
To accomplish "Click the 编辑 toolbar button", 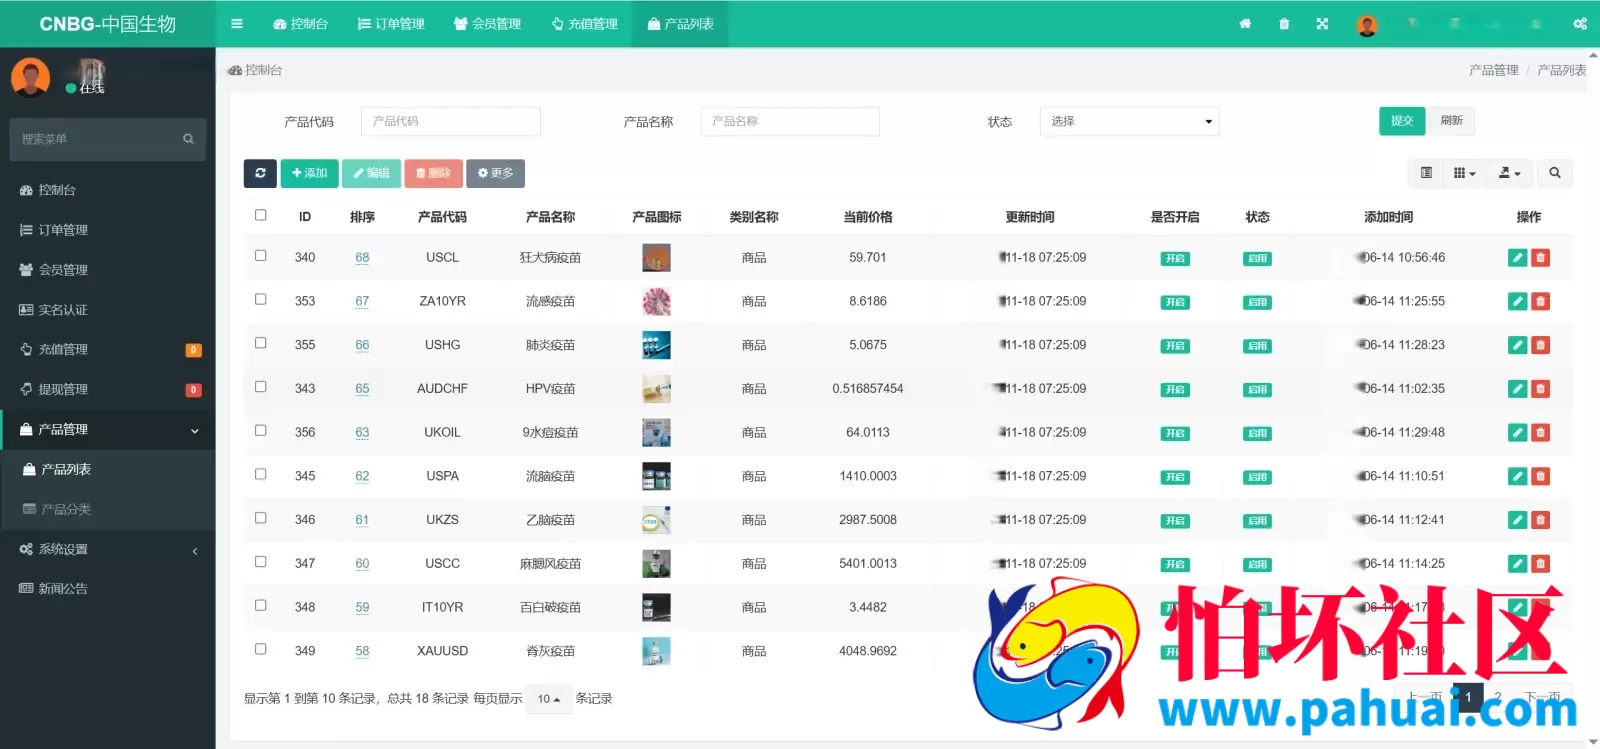I will click(x=371, y=173).
